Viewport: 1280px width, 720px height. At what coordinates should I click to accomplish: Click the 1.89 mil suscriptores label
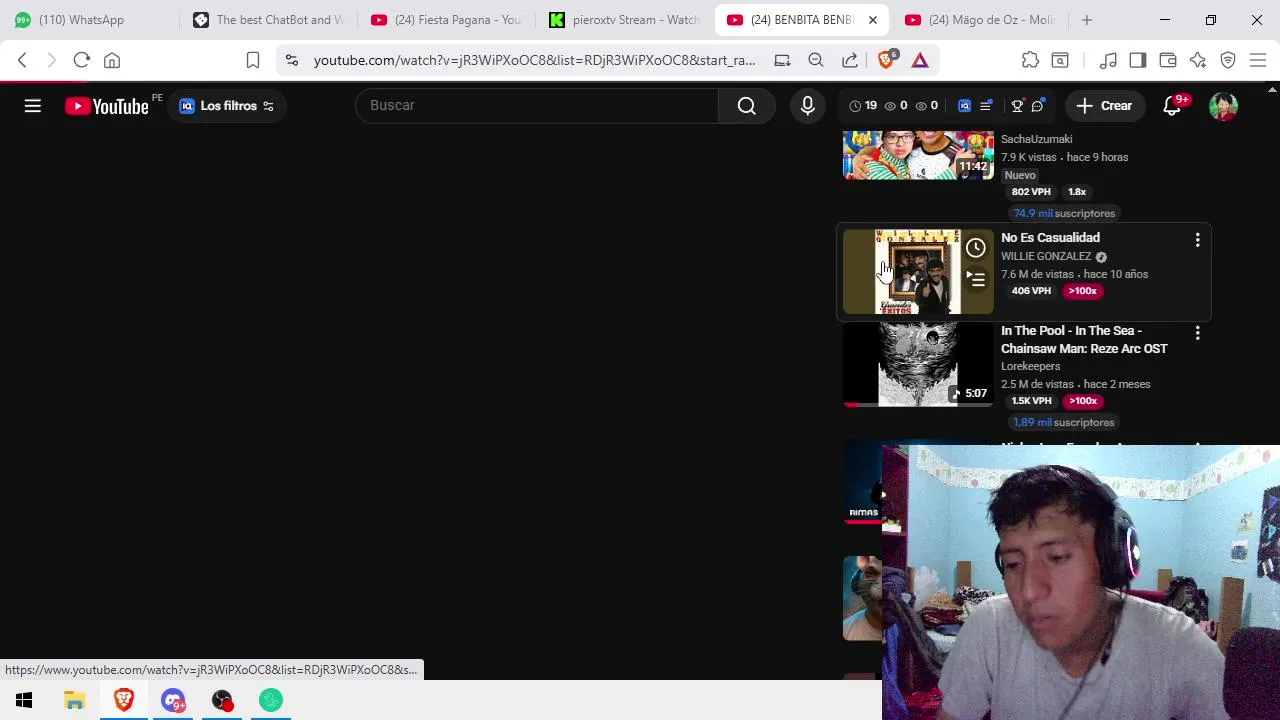[1064, 422]
